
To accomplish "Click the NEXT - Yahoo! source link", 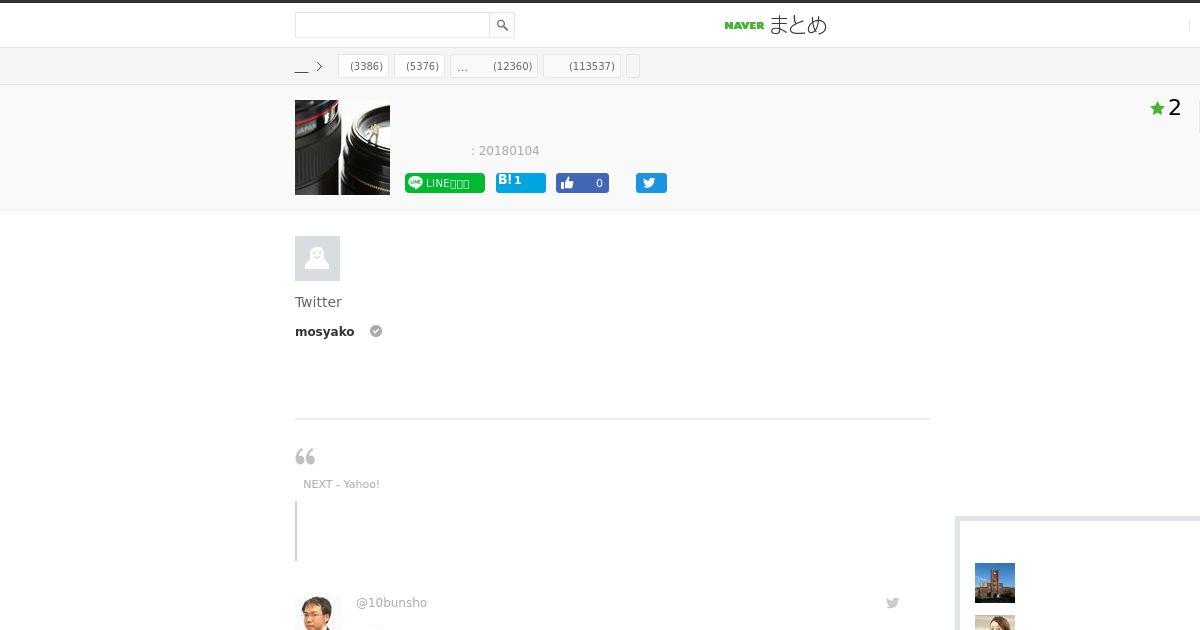I will (x=341, y=484).
